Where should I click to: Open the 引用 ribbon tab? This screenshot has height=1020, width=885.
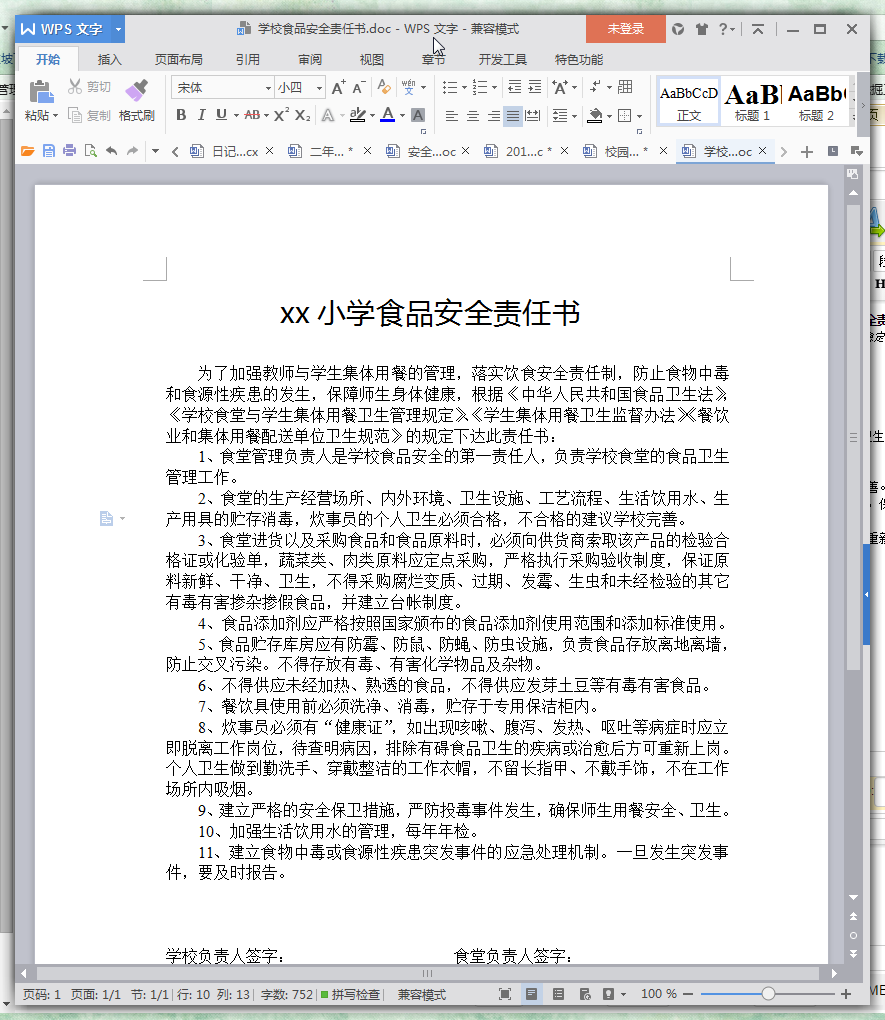point(247,60)
